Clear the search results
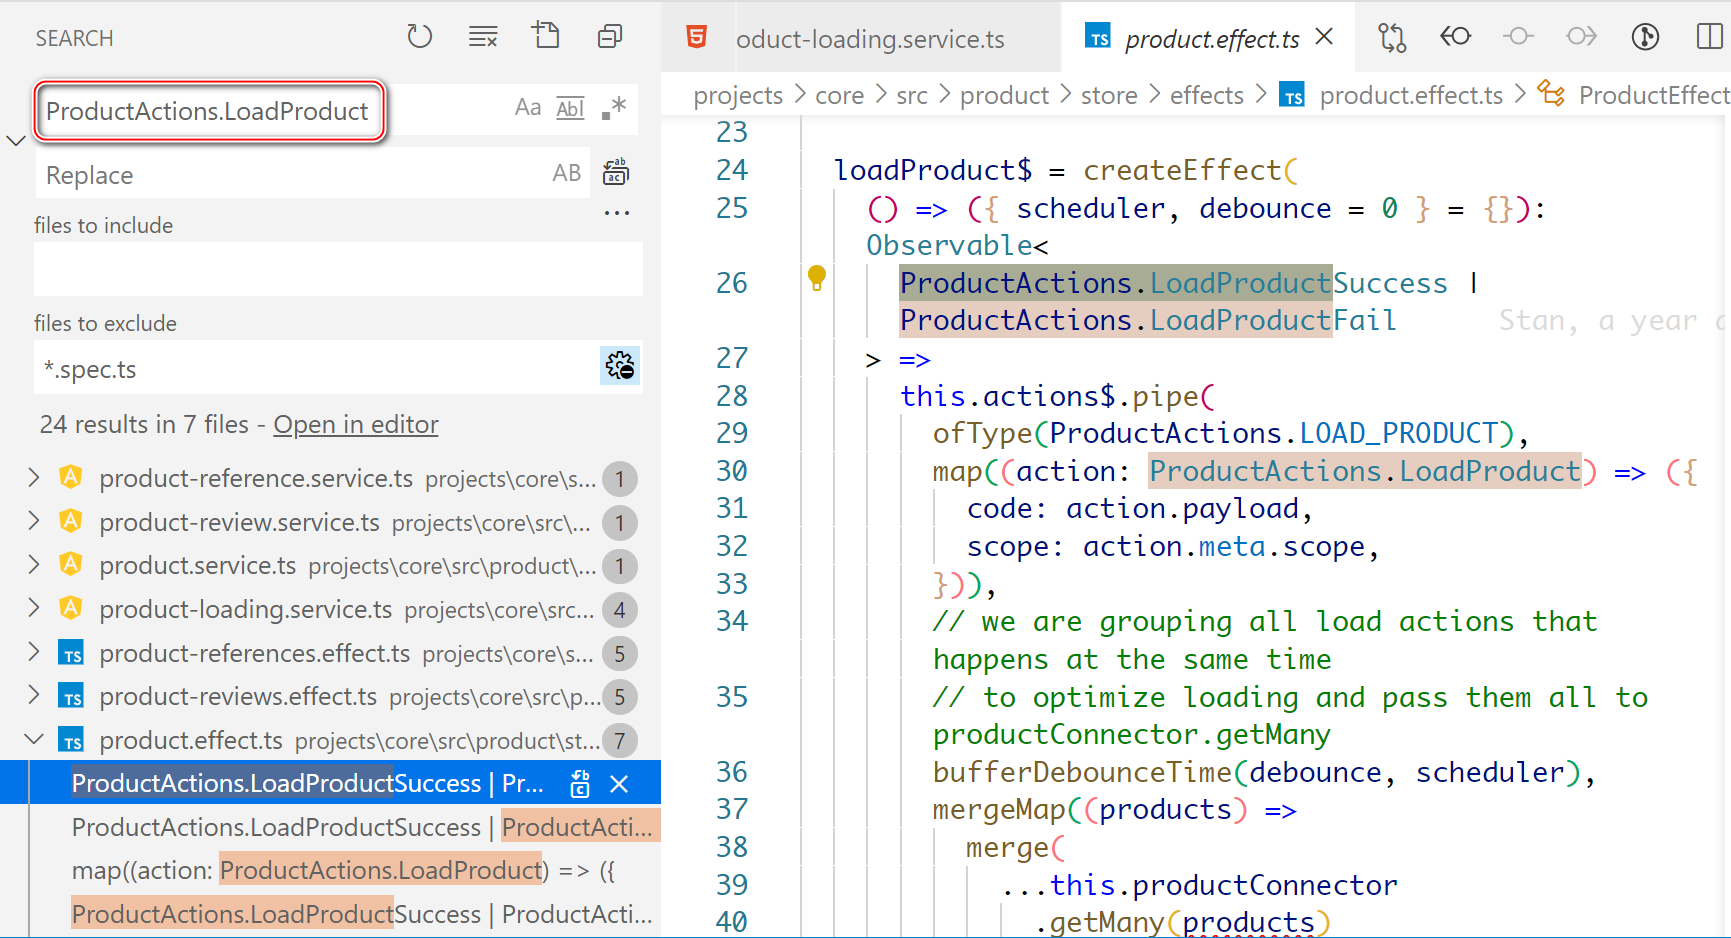This screenshot has height=938, width=1731. (x=483, y=37)
